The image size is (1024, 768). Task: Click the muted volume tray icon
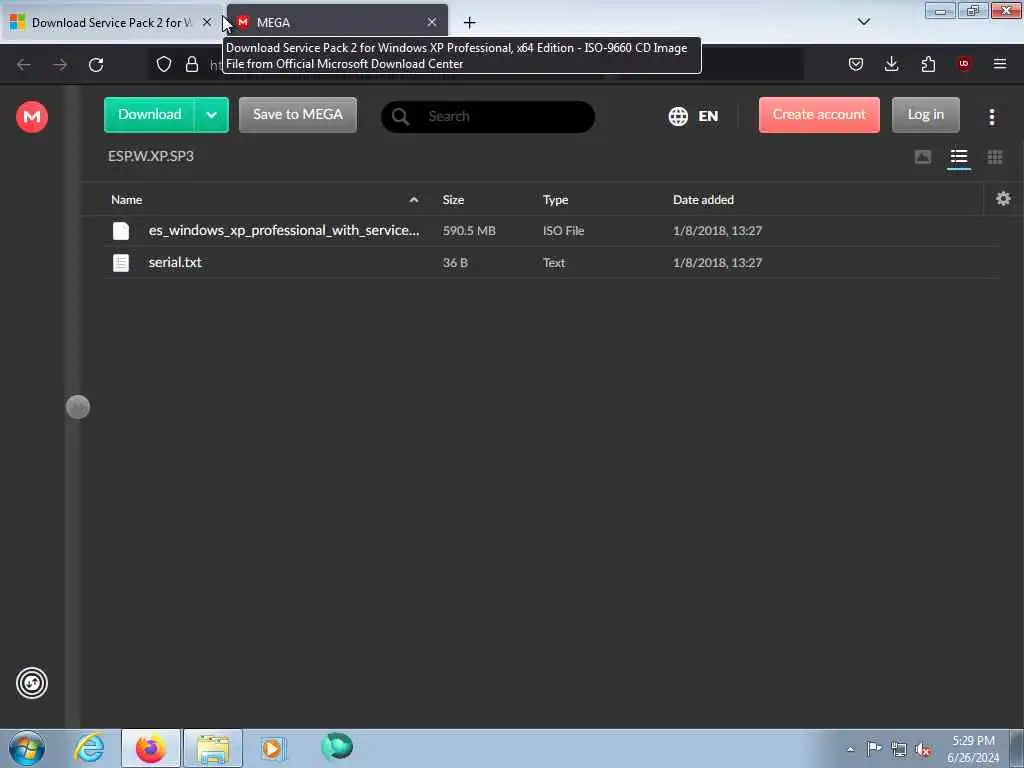click(x=923, y=749)
